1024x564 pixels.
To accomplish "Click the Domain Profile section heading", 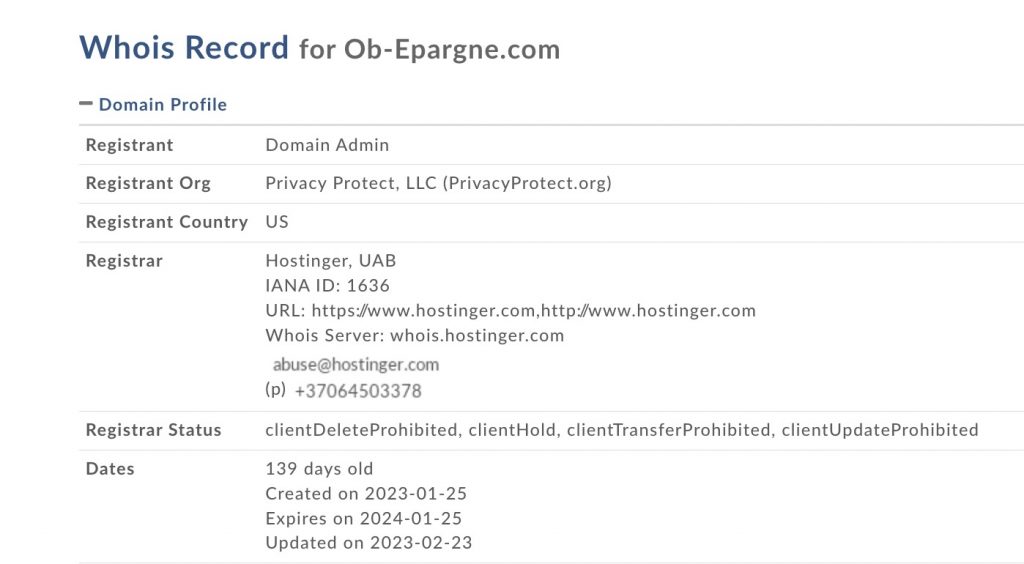I will [163, 104].
